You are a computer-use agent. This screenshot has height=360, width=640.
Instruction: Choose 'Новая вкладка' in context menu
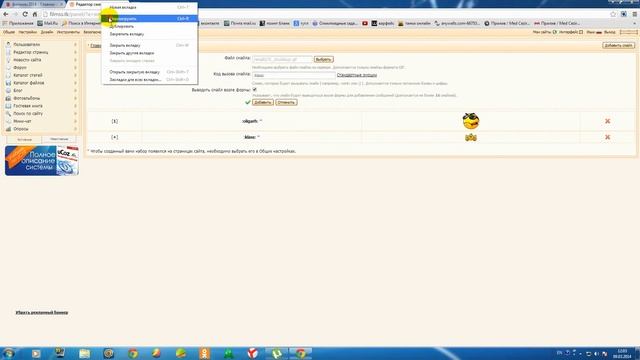tap(149, 7)
